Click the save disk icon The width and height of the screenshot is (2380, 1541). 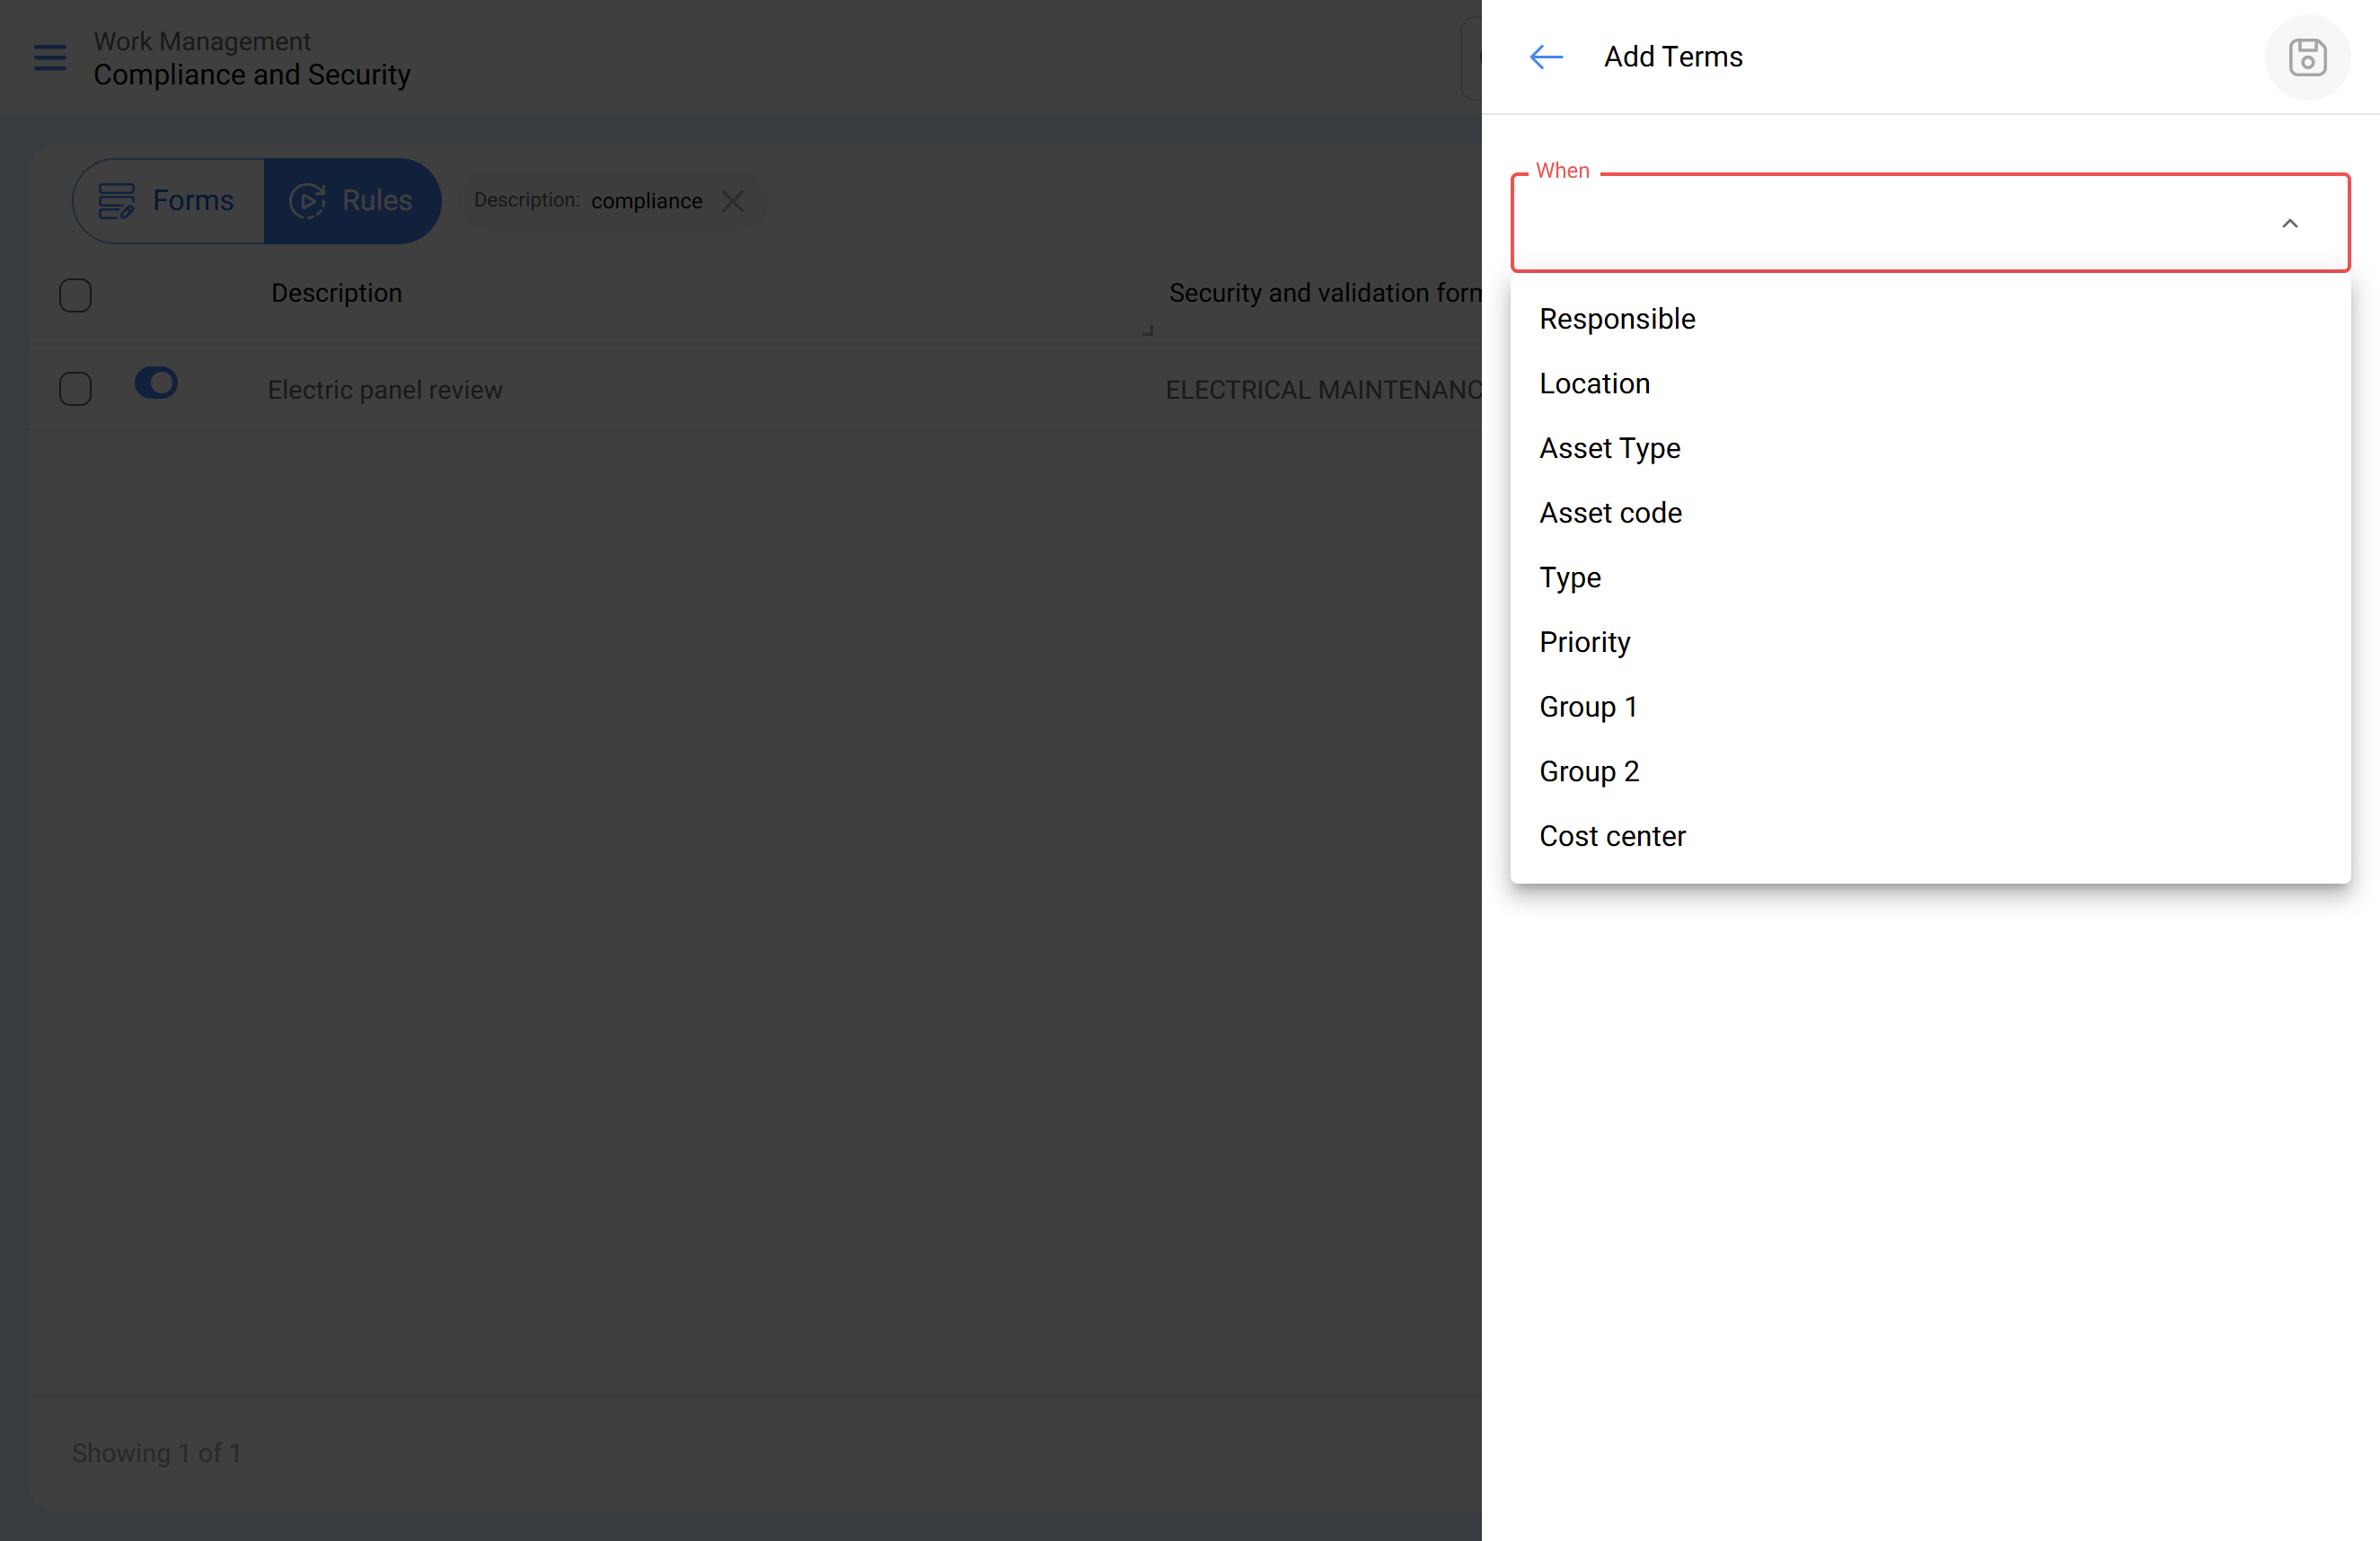point(2307,57)
